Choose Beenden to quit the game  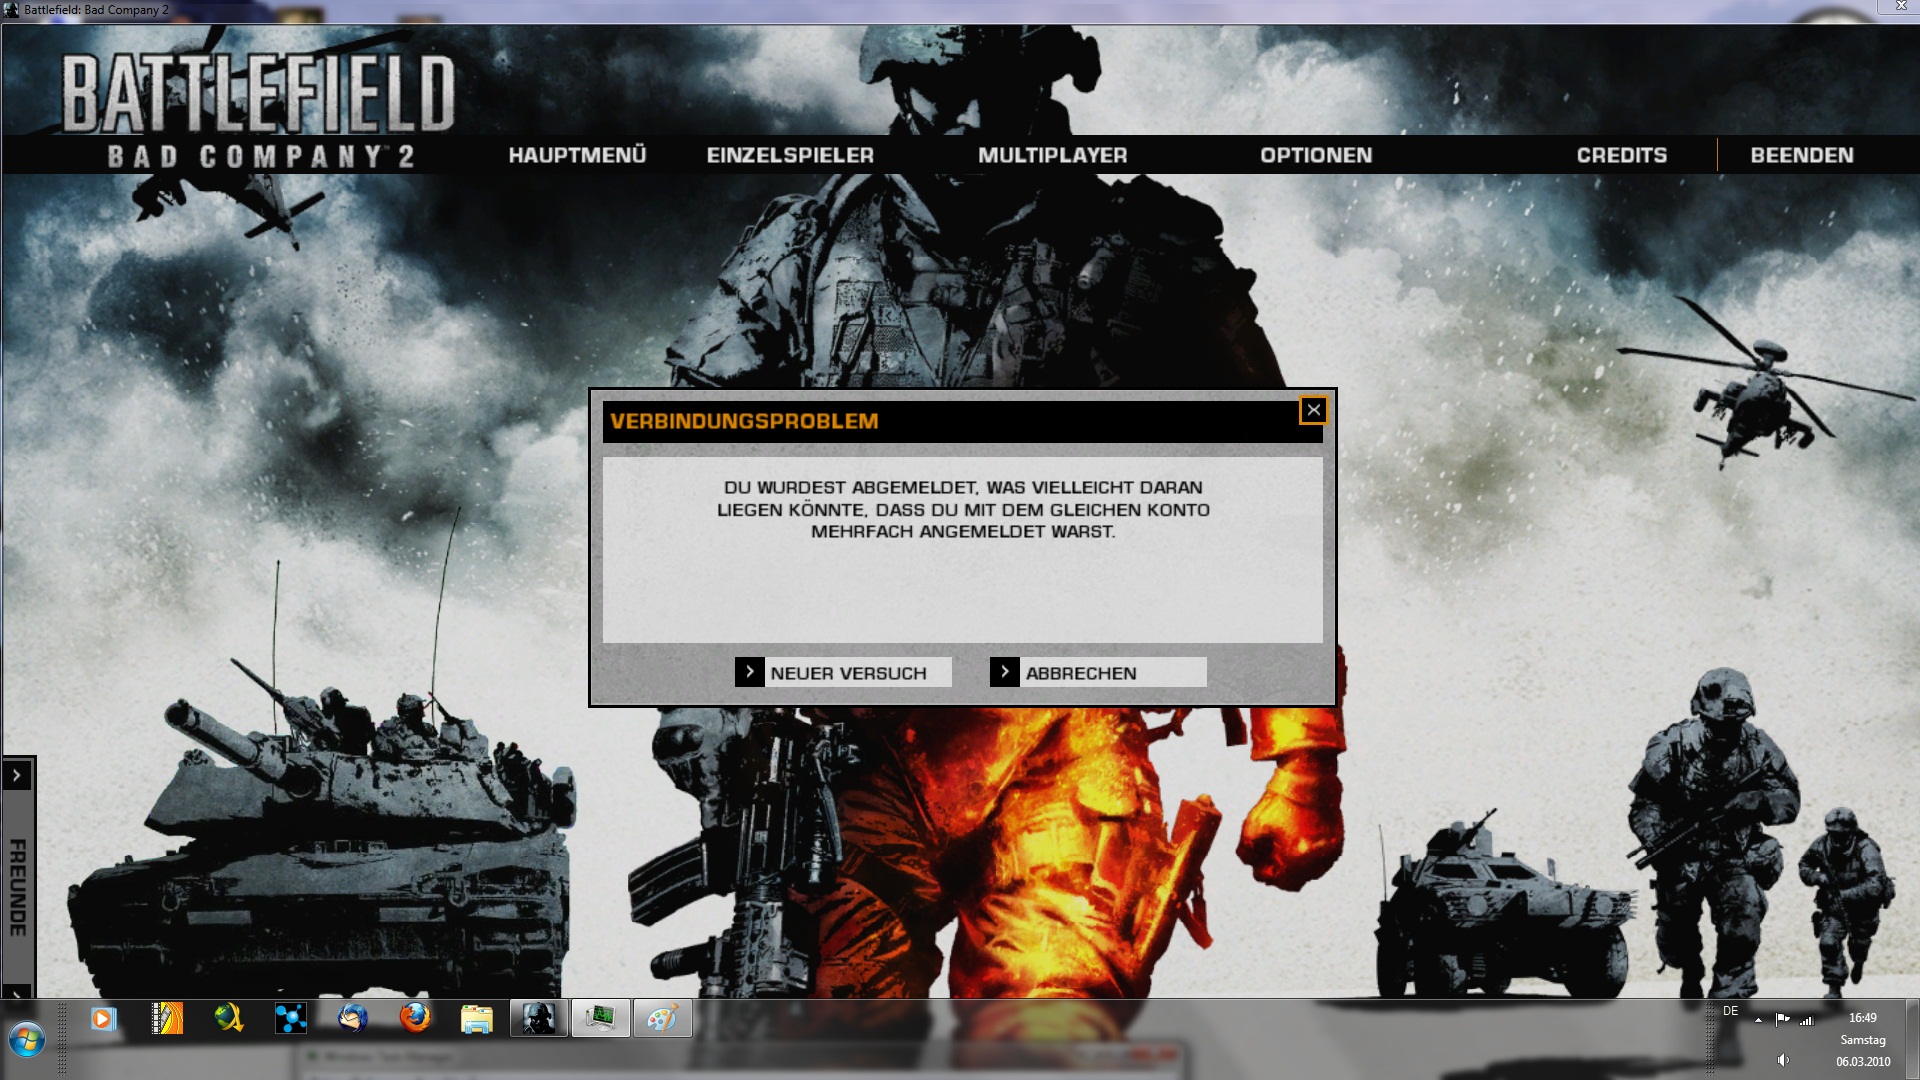(1802, 155)
